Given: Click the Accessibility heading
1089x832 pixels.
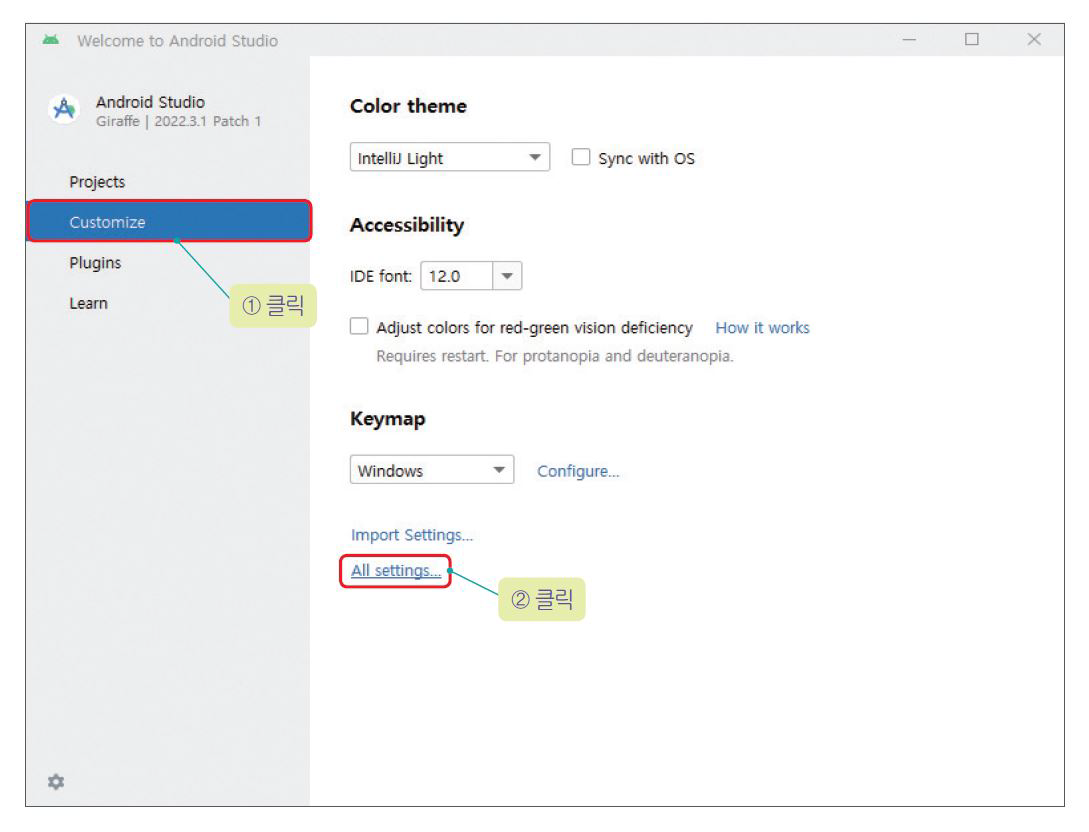Looking at the screenshot, I should click(x=407, y=225).
